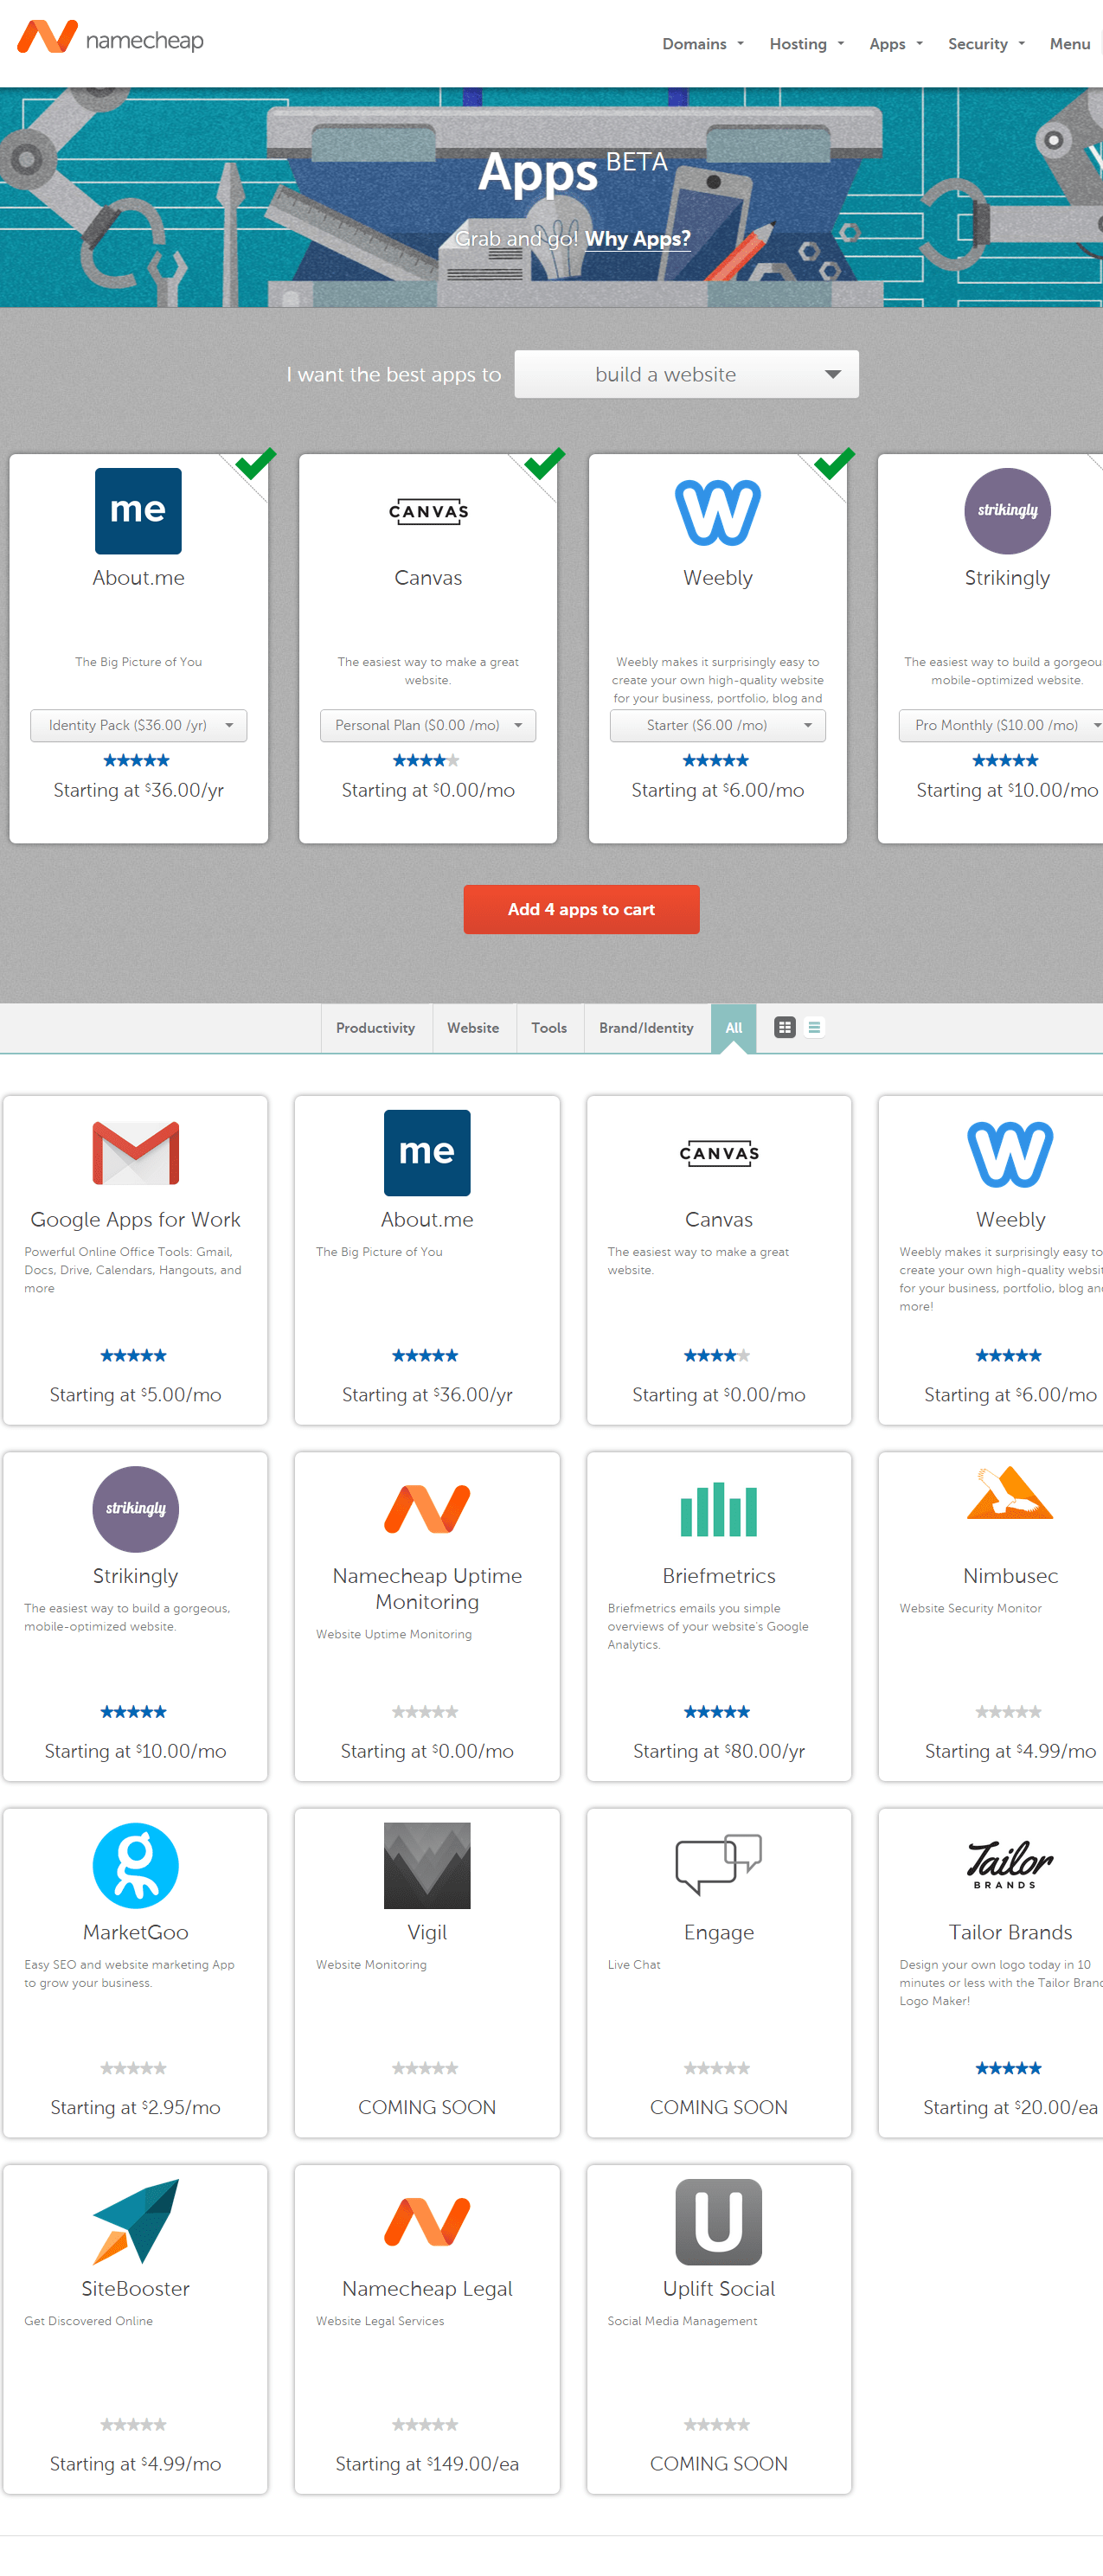Open Uplift Social U icon
This screenshot has width=1103, height=2576.
click(x=719, y=2221)
